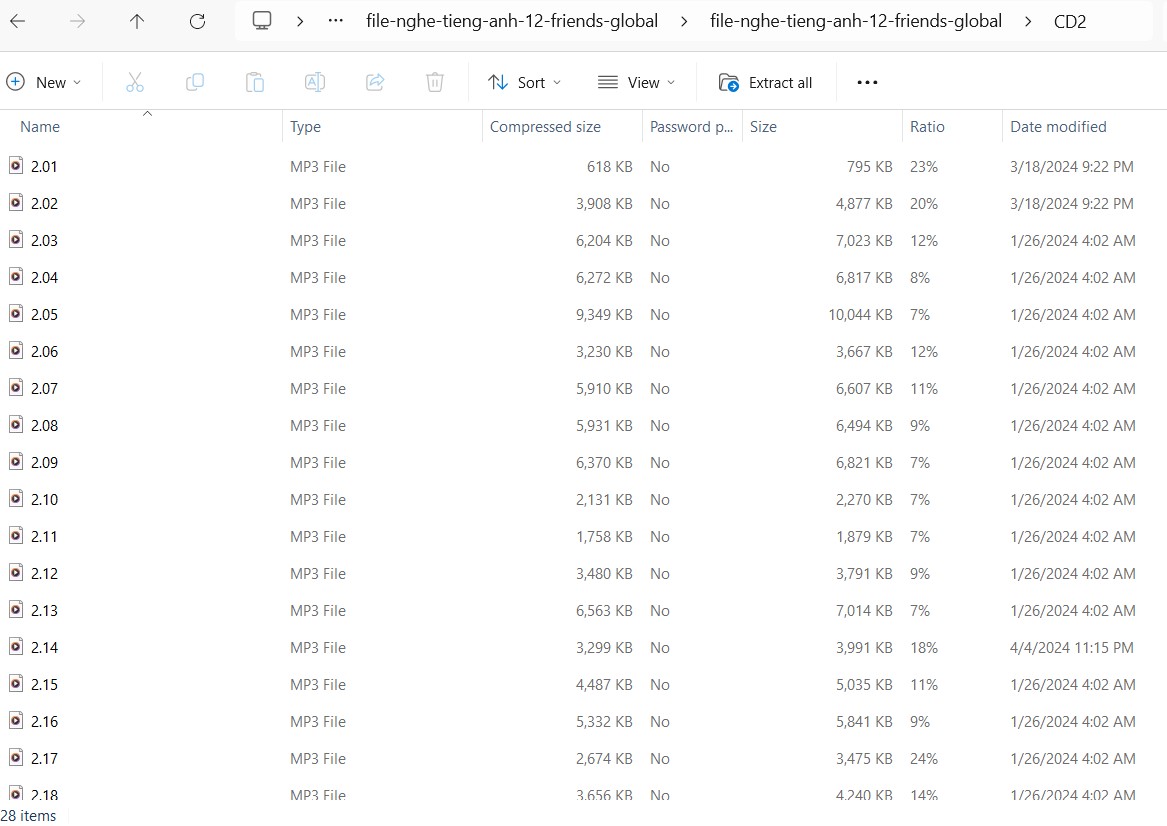Click the Share icon in toolbar
This screenshot has width=1167, height=826.
click(375, 83)
